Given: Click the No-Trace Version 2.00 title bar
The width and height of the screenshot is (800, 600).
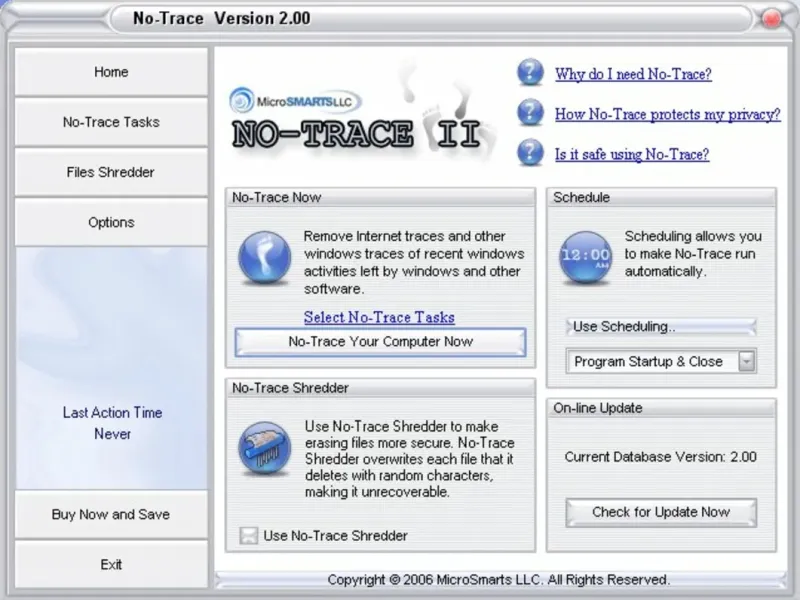Looking at the screenshot, I should (431, 19).
